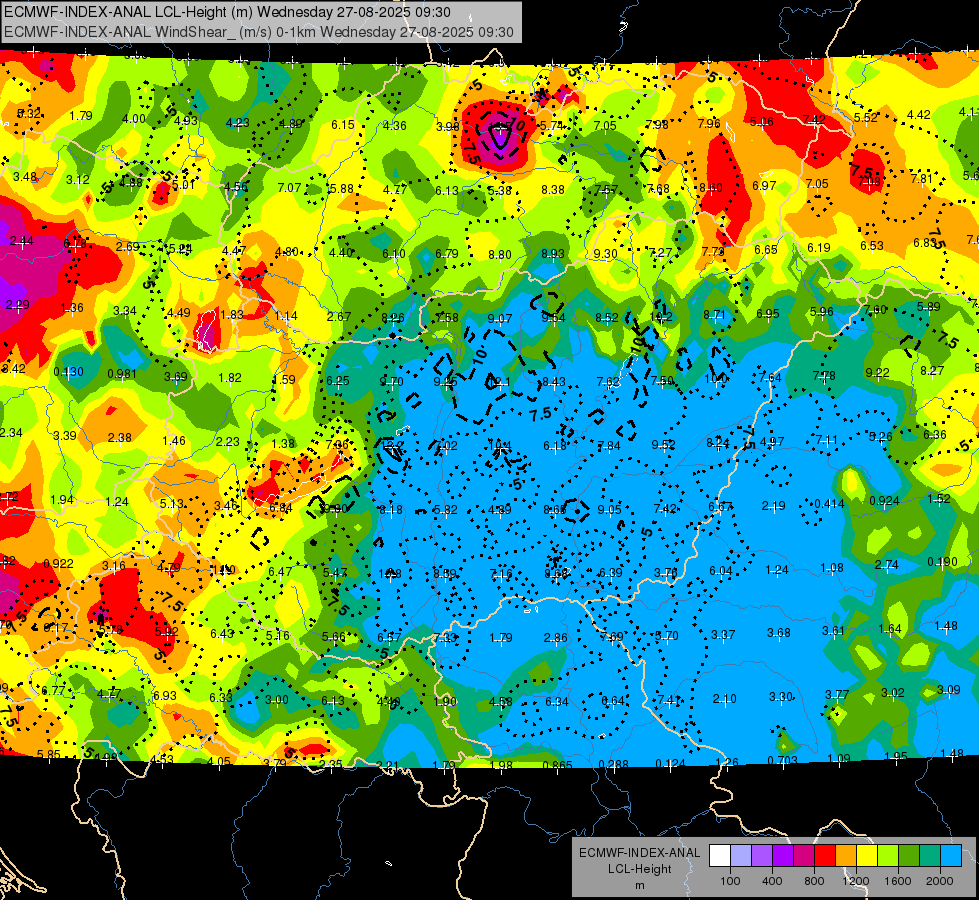
Task: Click the wind shear value '9.52'
Action: [x=663, y=444]
